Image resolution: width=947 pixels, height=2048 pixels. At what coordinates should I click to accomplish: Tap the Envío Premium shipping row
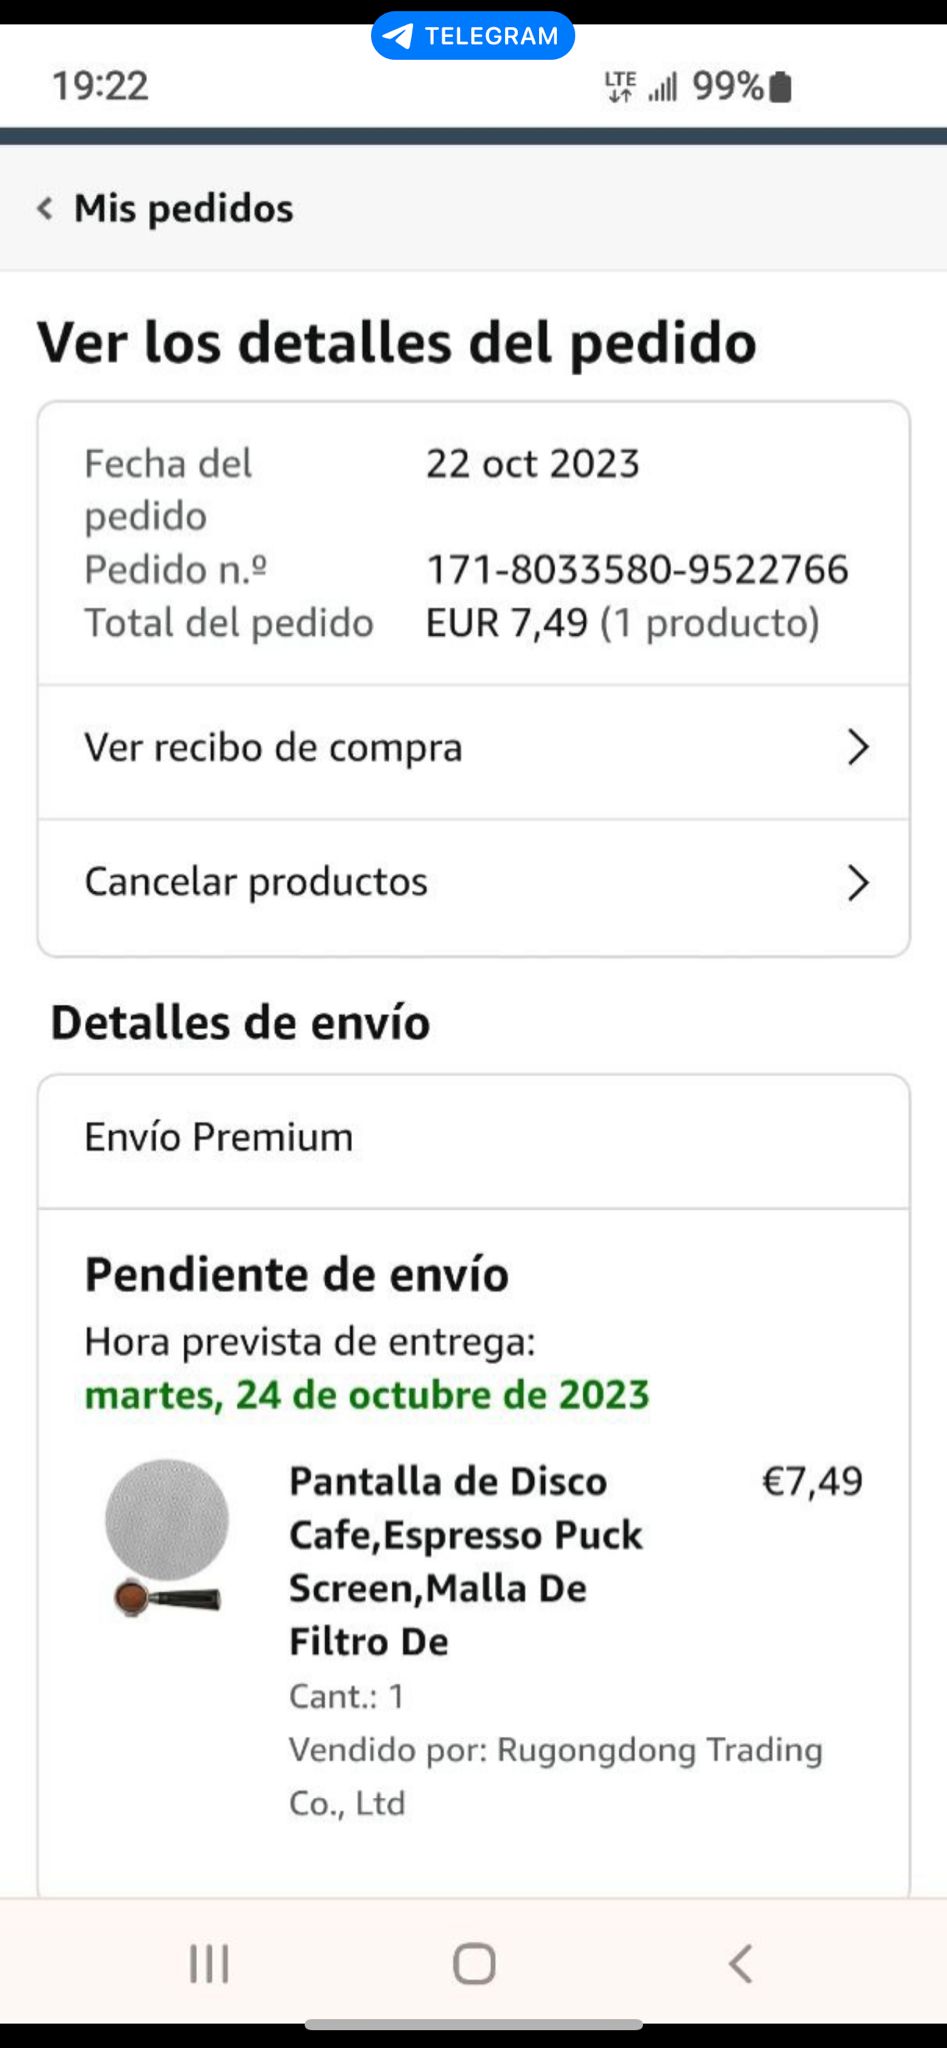[474, 1141]
